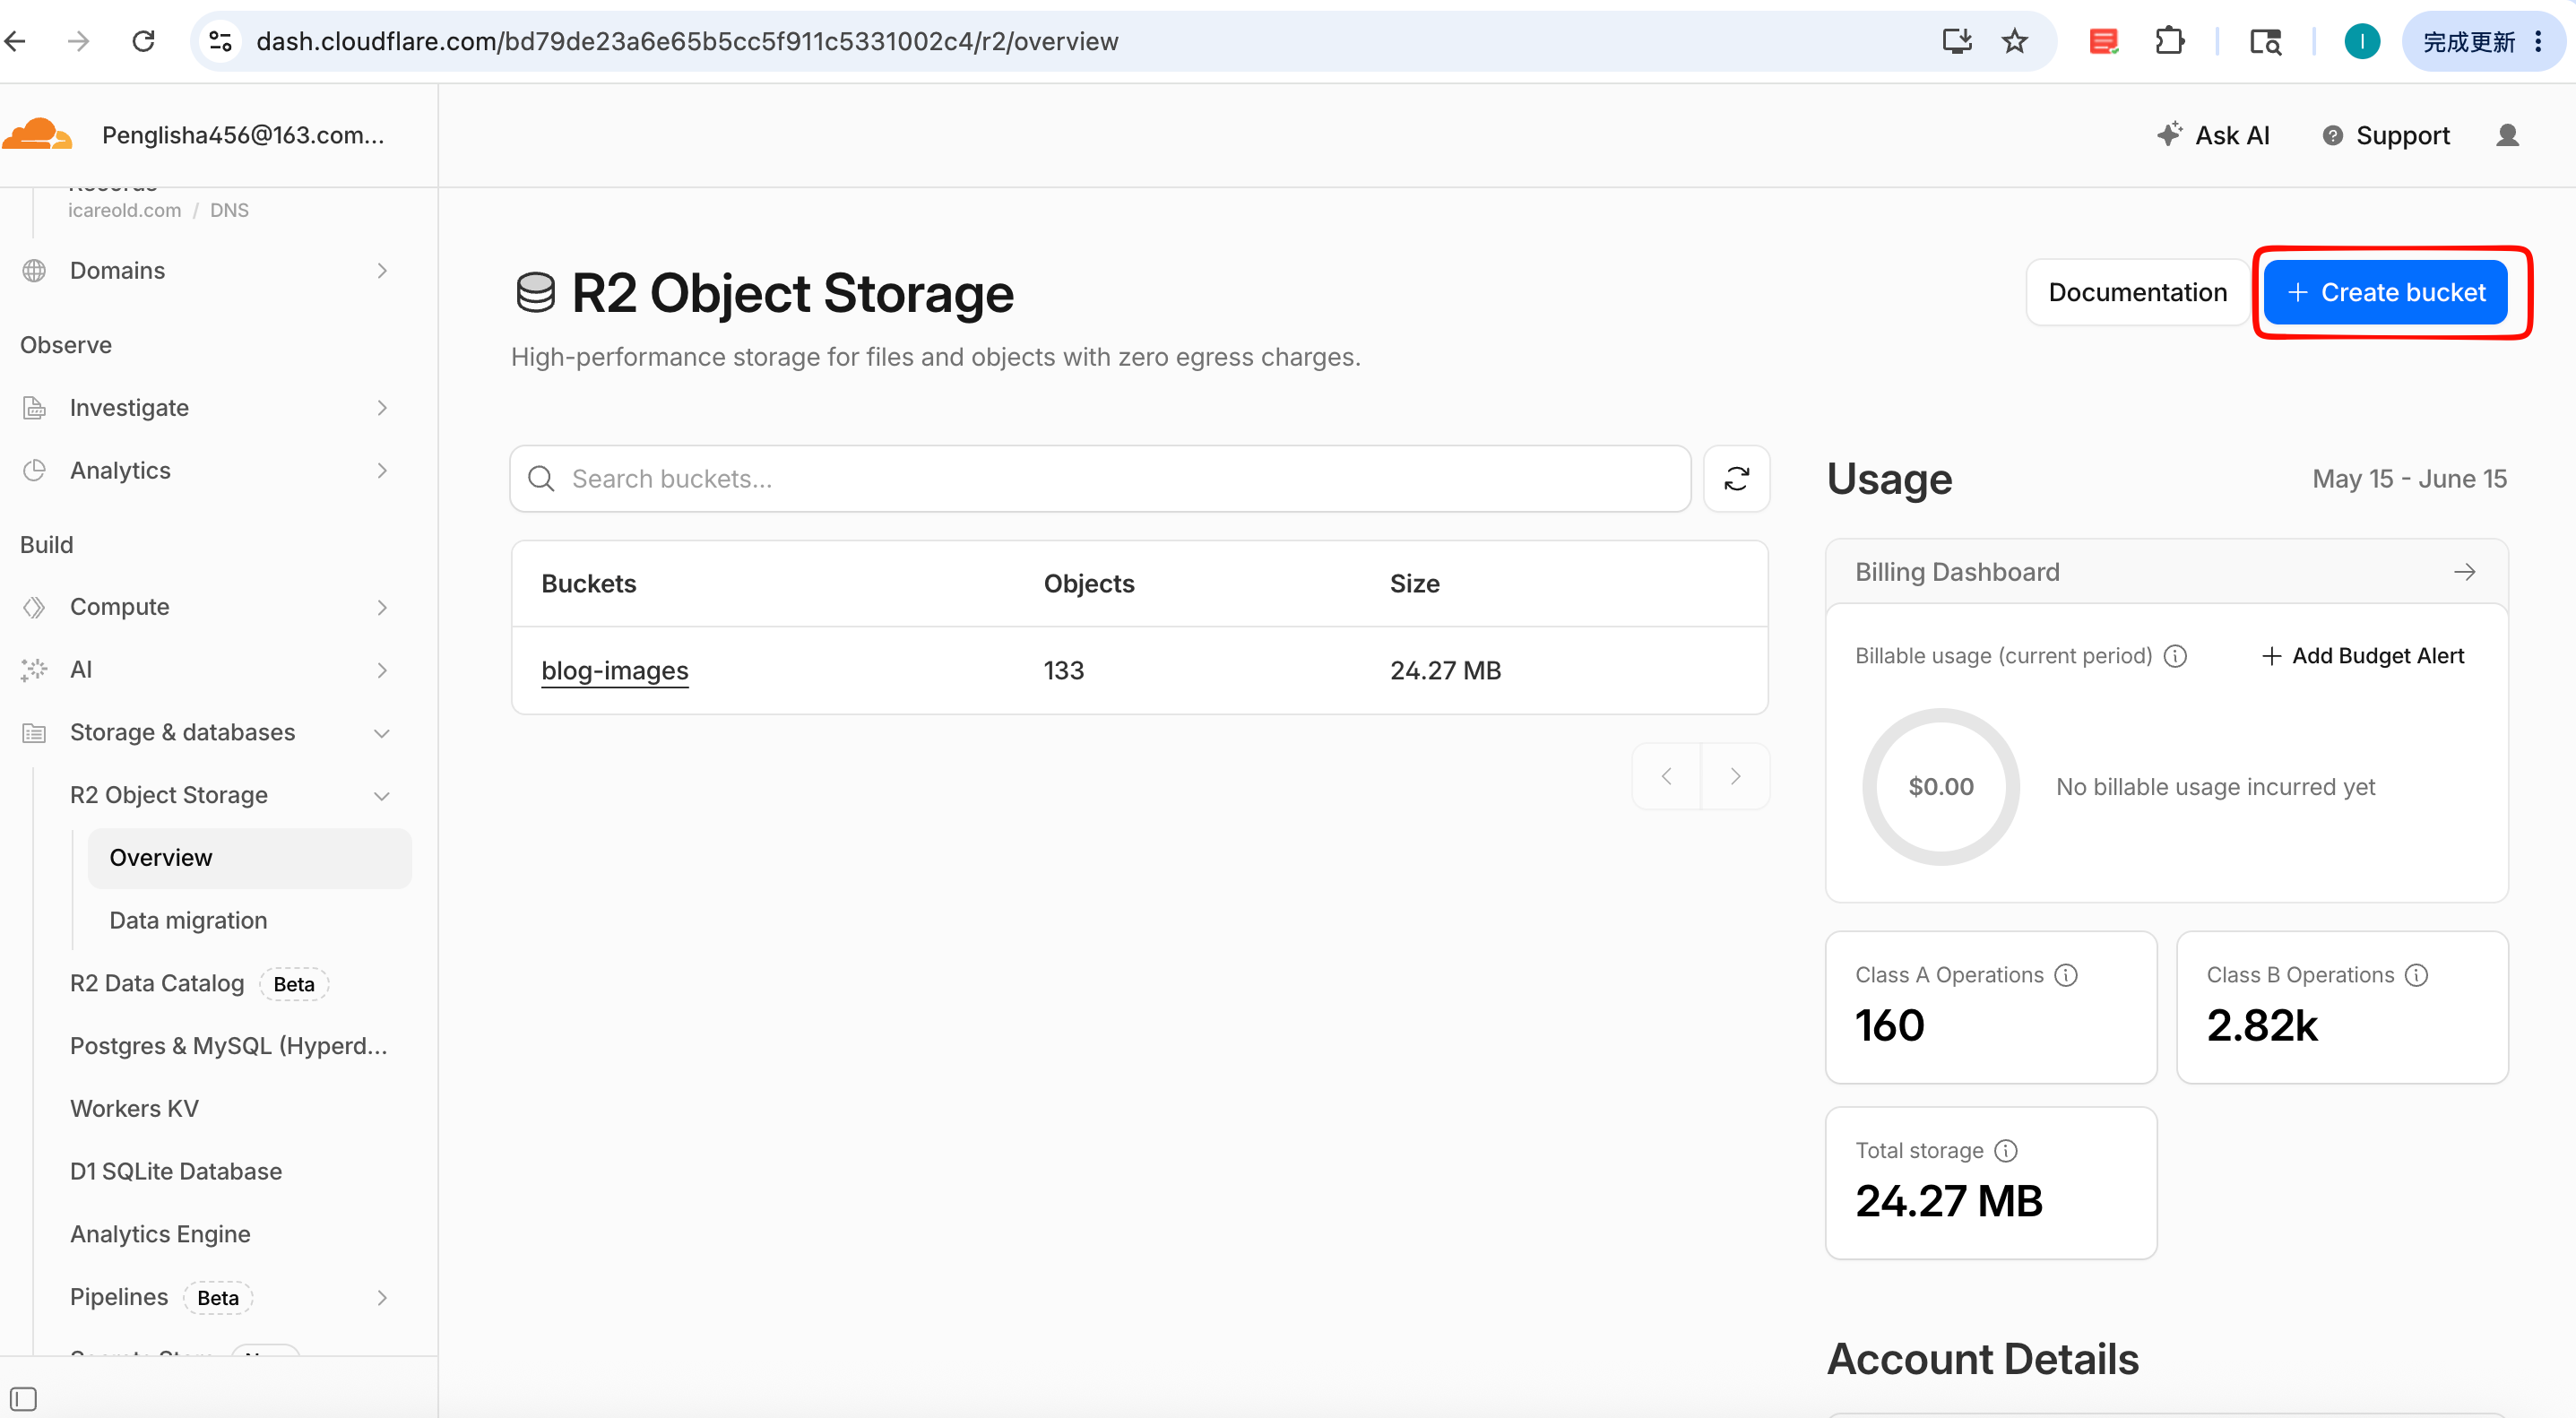
Task: Go to next page of buckets
Action: point(1735,776)
